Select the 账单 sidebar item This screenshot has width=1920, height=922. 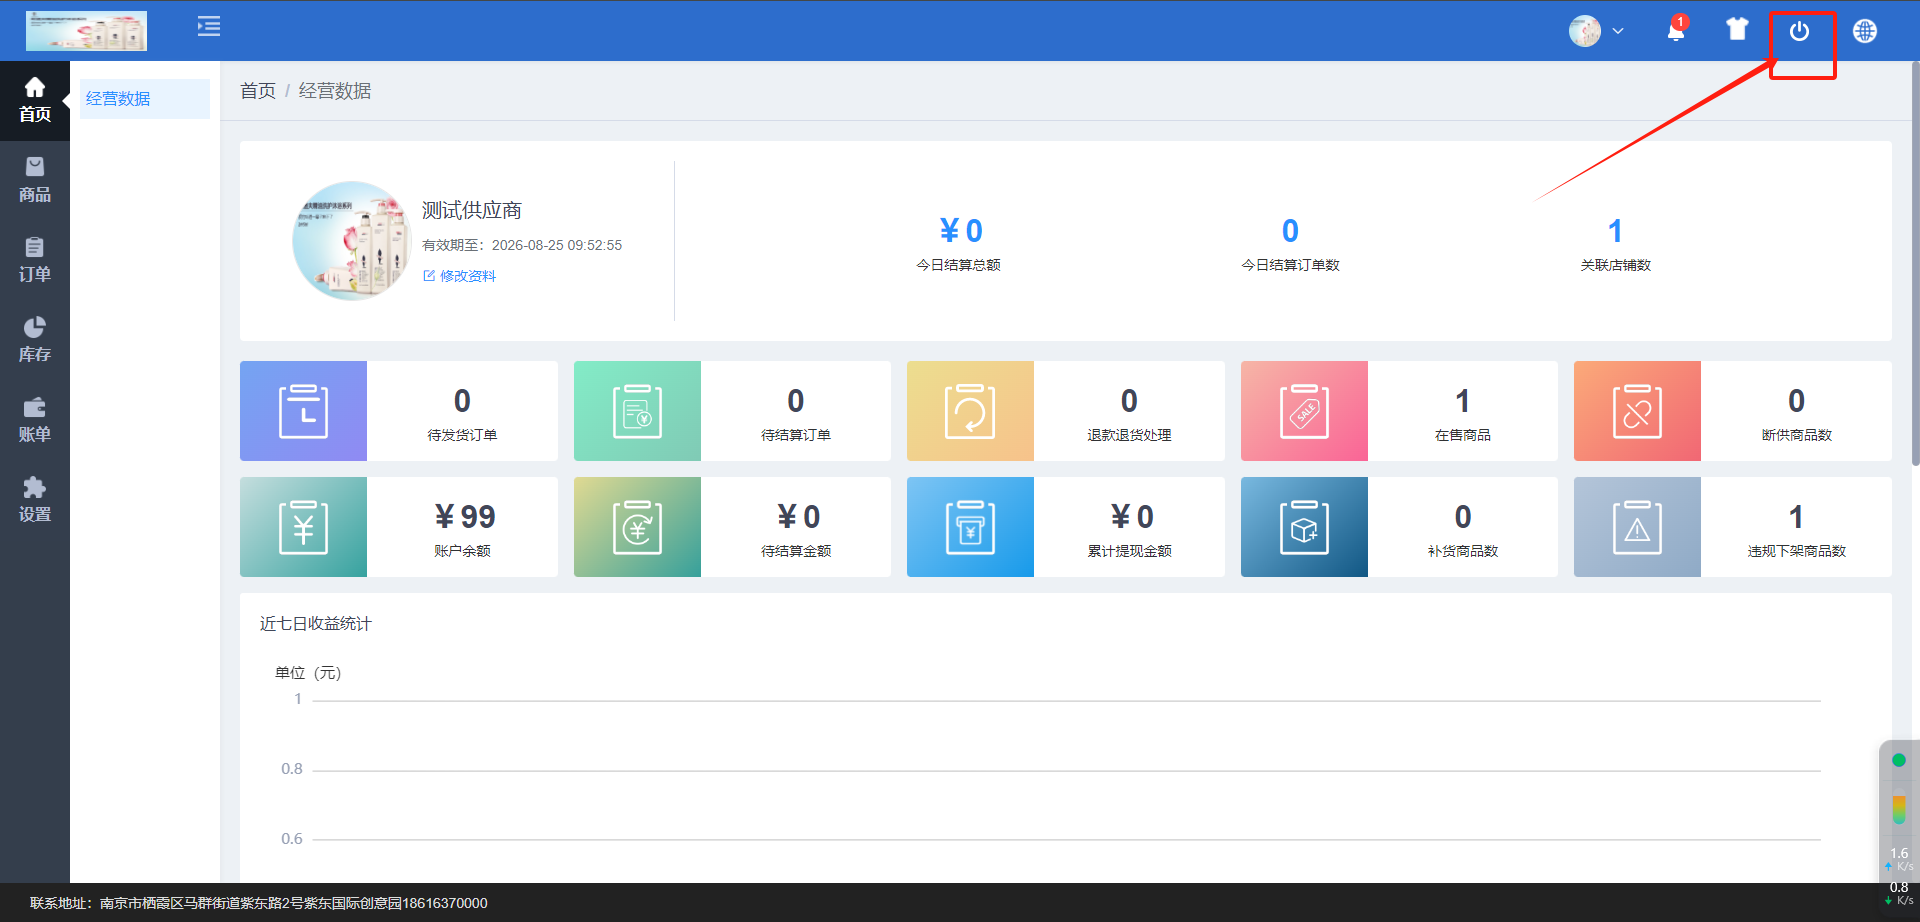pyautogui.click(x=35, y=420)
